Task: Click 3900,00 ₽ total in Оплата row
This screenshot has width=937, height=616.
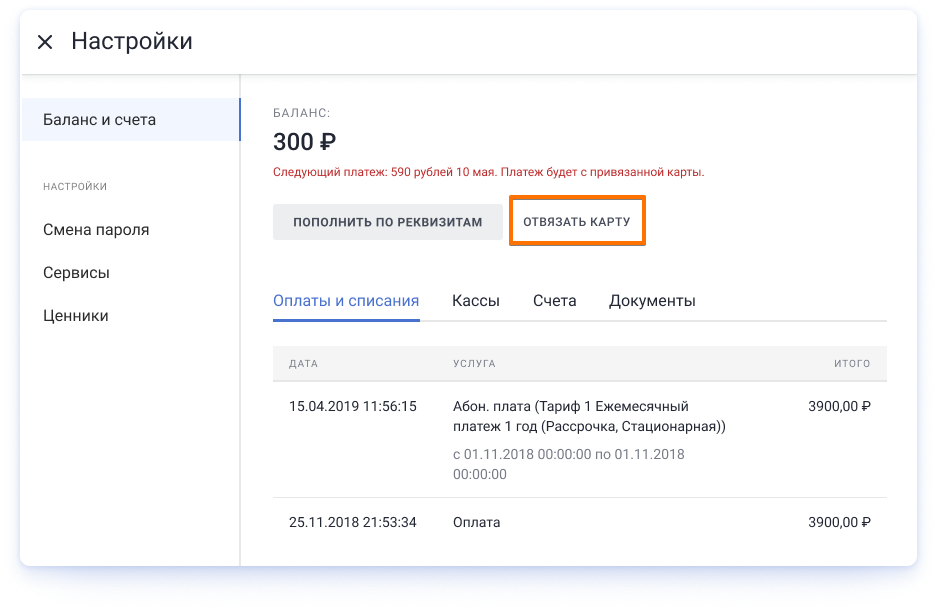Action: [x=839, y=522]
